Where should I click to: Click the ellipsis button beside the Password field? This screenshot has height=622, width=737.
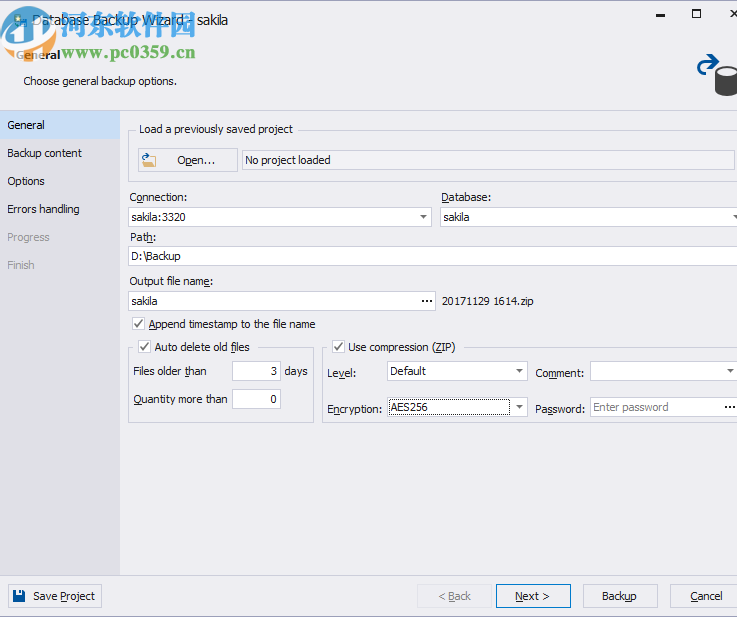tap(729, 407)
